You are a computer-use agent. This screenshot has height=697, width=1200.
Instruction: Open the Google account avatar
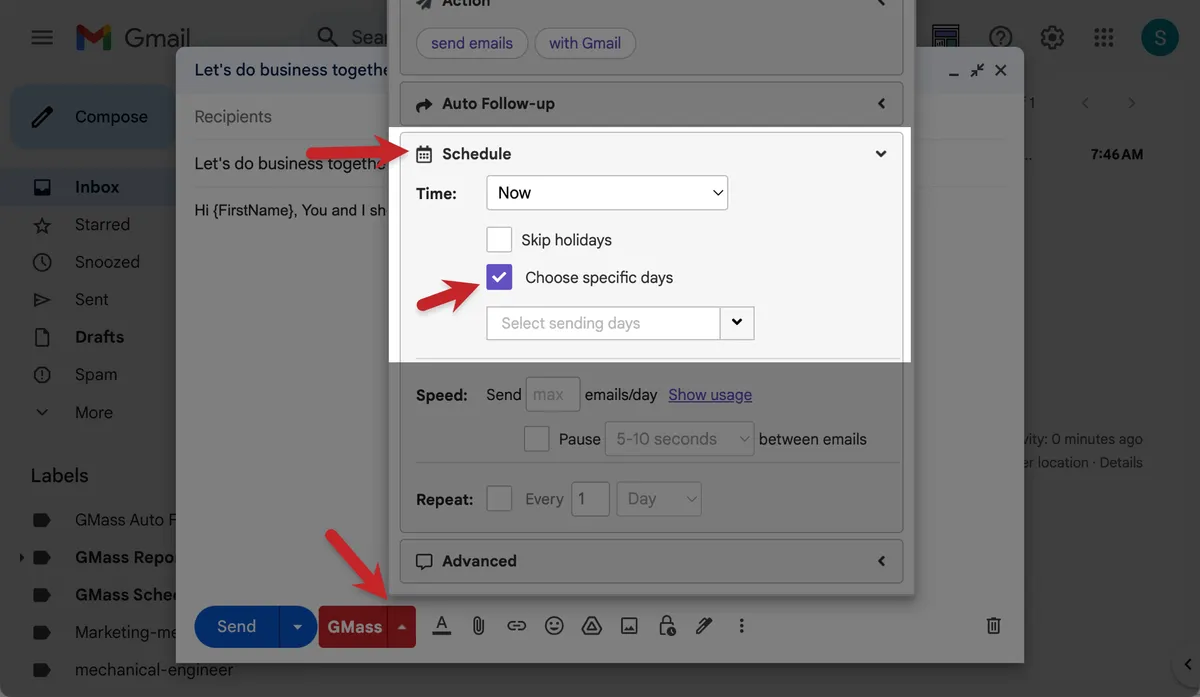pyautogui.click(x=1160, y=38)
